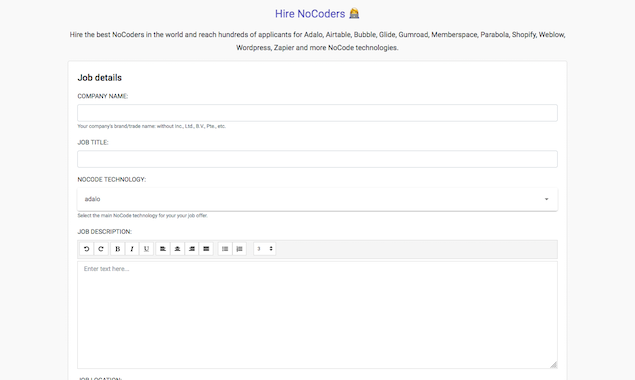The height and width of the screenshot is (380, 635).
Task: Insert a numbered list
Action: pos(239,249)
